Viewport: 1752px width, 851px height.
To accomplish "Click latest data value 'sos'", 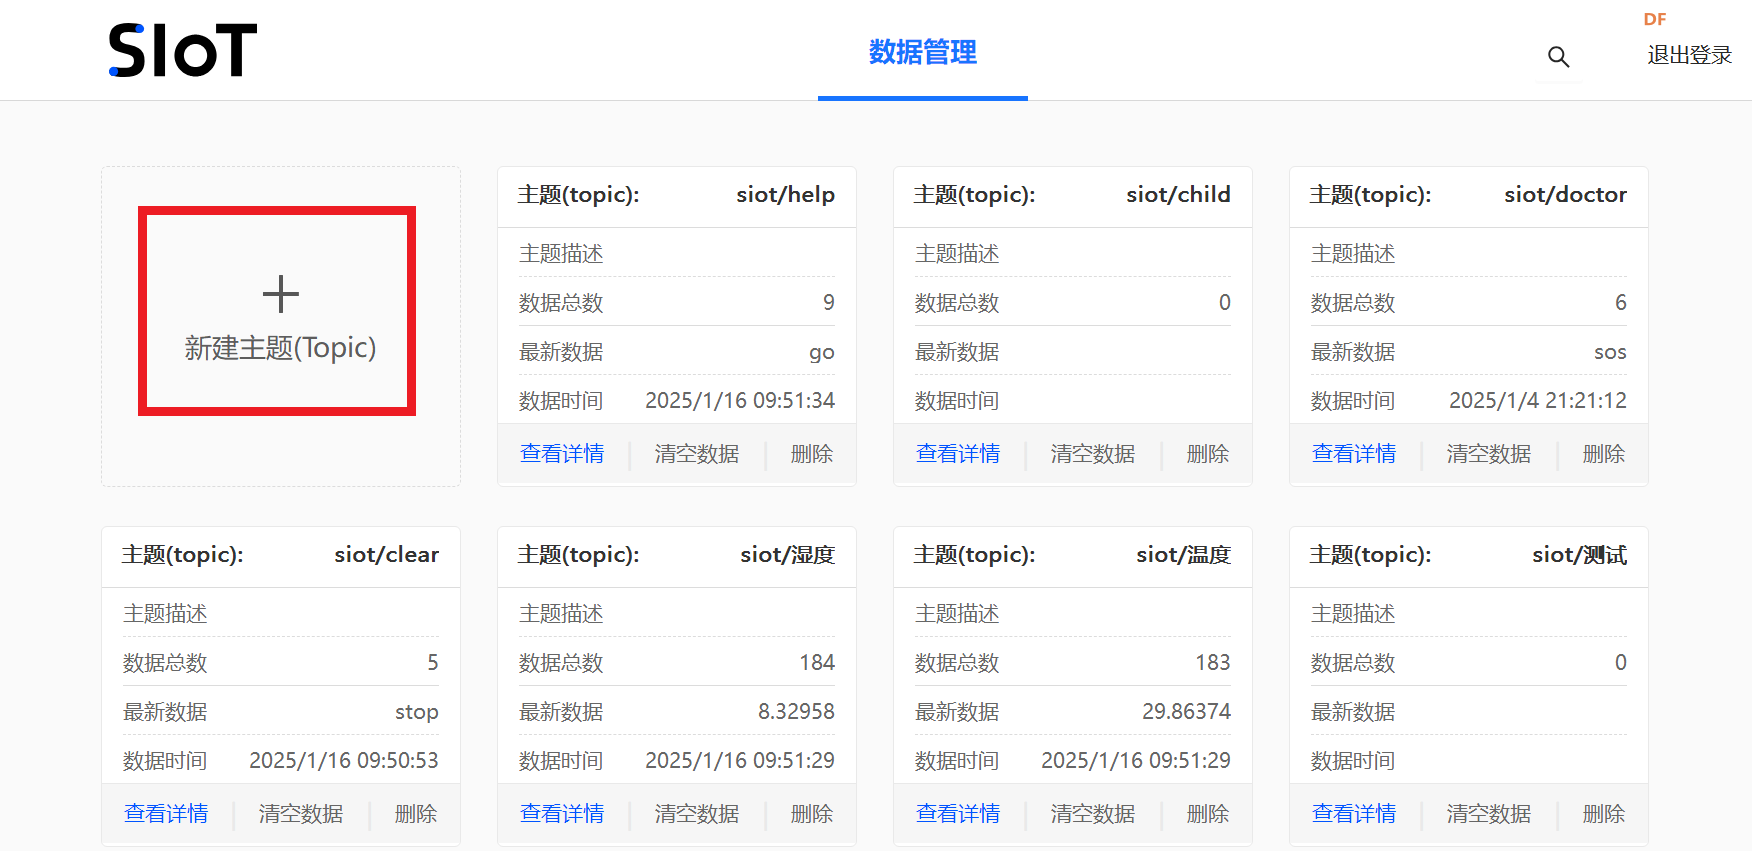I will click(1611, 352).
